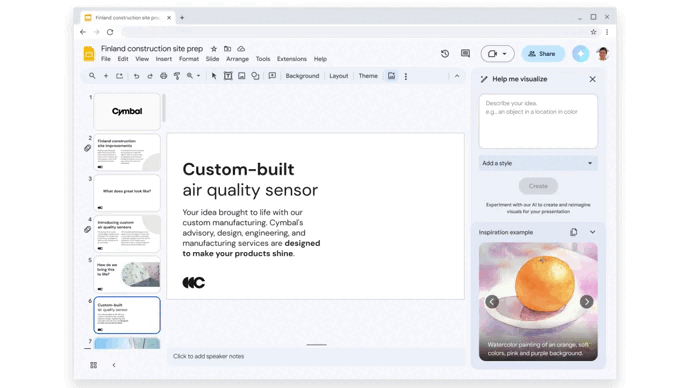Bookmark this page with the address bar star

click(x=593, y=32)
